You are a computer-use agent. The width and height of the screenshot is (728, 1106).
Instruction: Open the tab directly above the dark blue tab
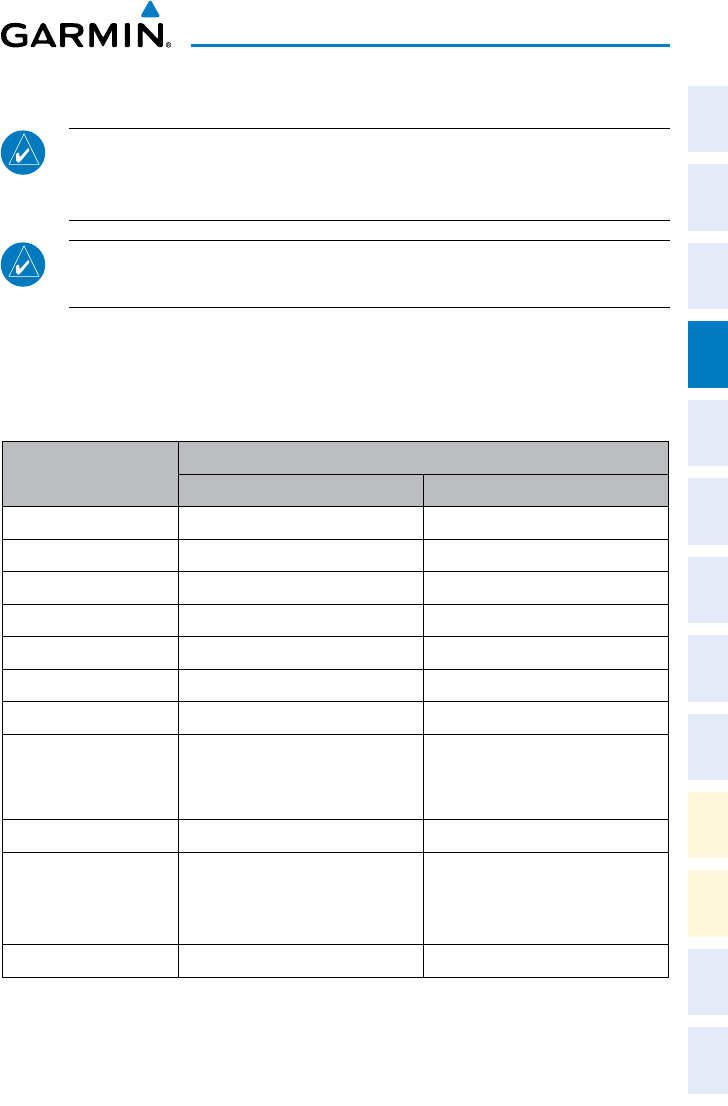click(708, 276)
